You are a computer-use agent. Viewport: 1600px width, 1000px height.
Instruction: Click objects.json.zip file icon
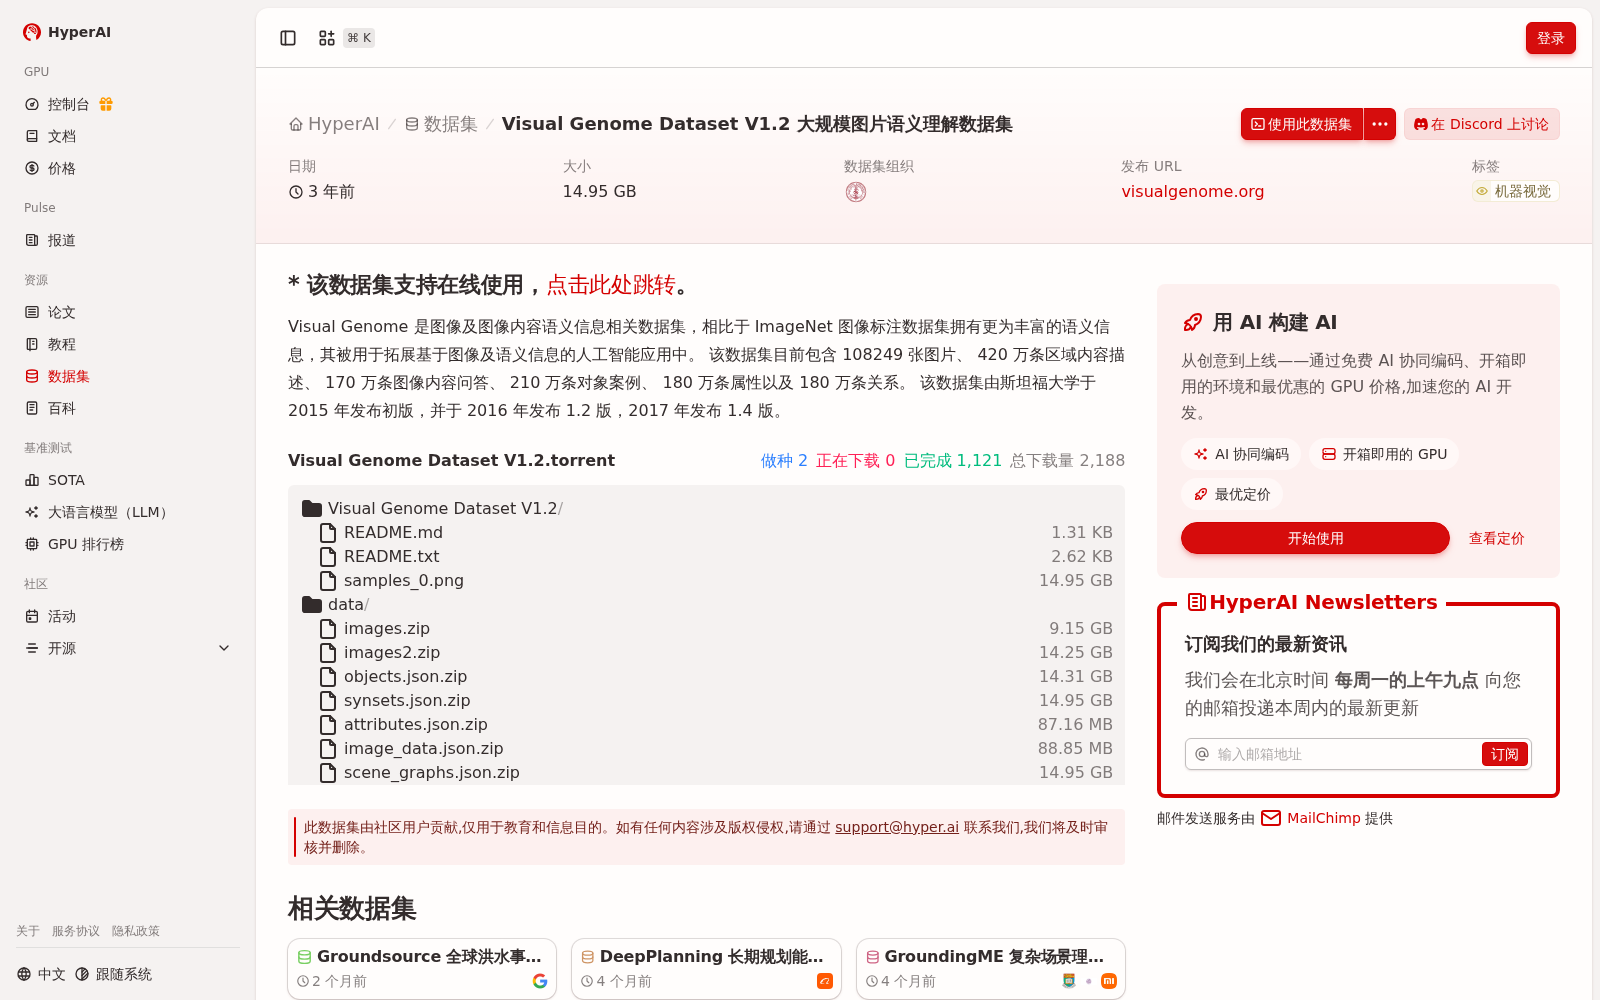[x=327, y=676]
